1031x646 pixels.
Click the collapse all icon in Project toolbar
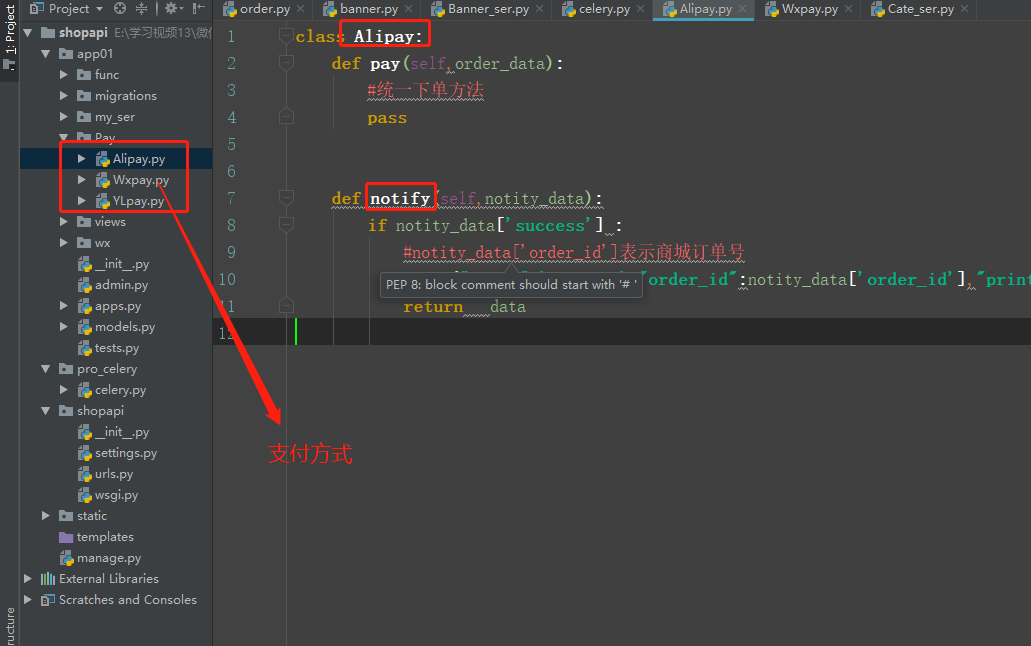(x=141, y=9)
